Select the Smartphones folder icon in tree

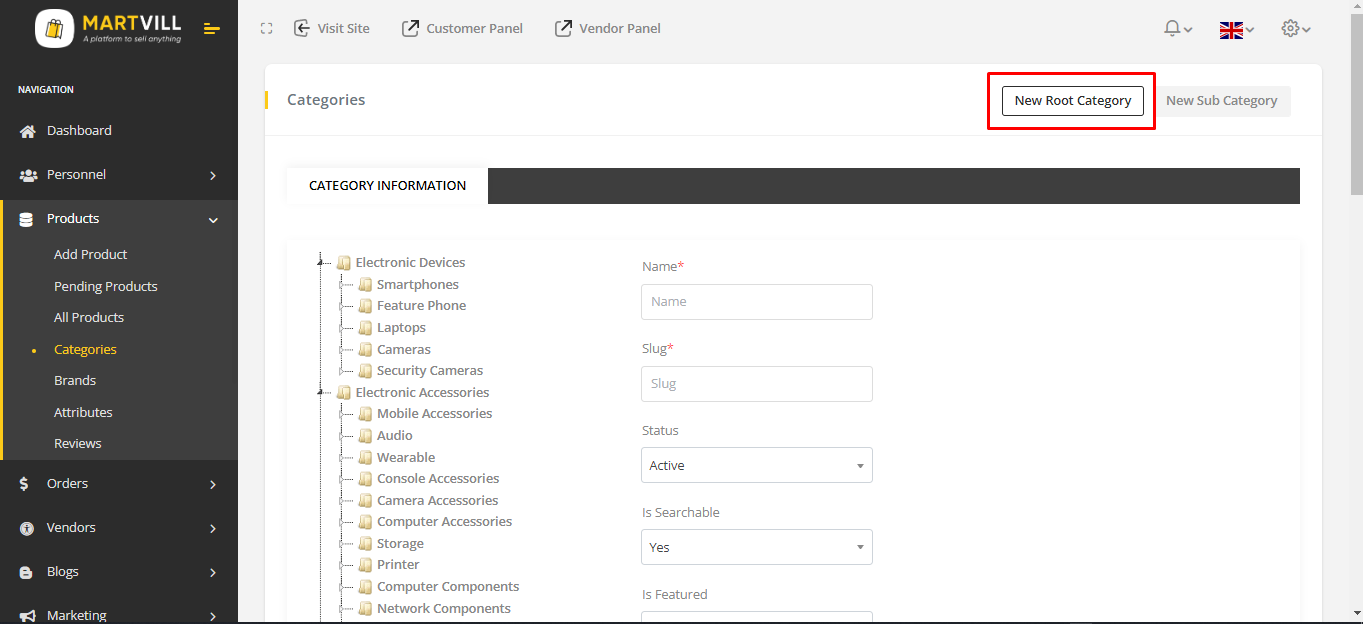pos(365,285)
